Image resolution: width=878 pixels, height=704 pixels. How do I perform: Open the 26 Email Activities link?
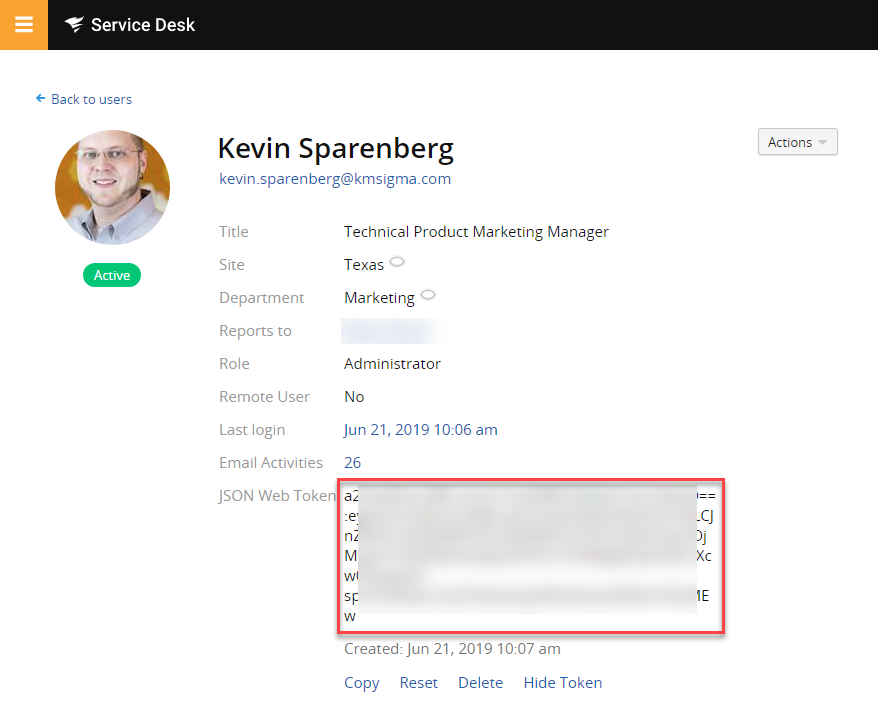(352, 463)
